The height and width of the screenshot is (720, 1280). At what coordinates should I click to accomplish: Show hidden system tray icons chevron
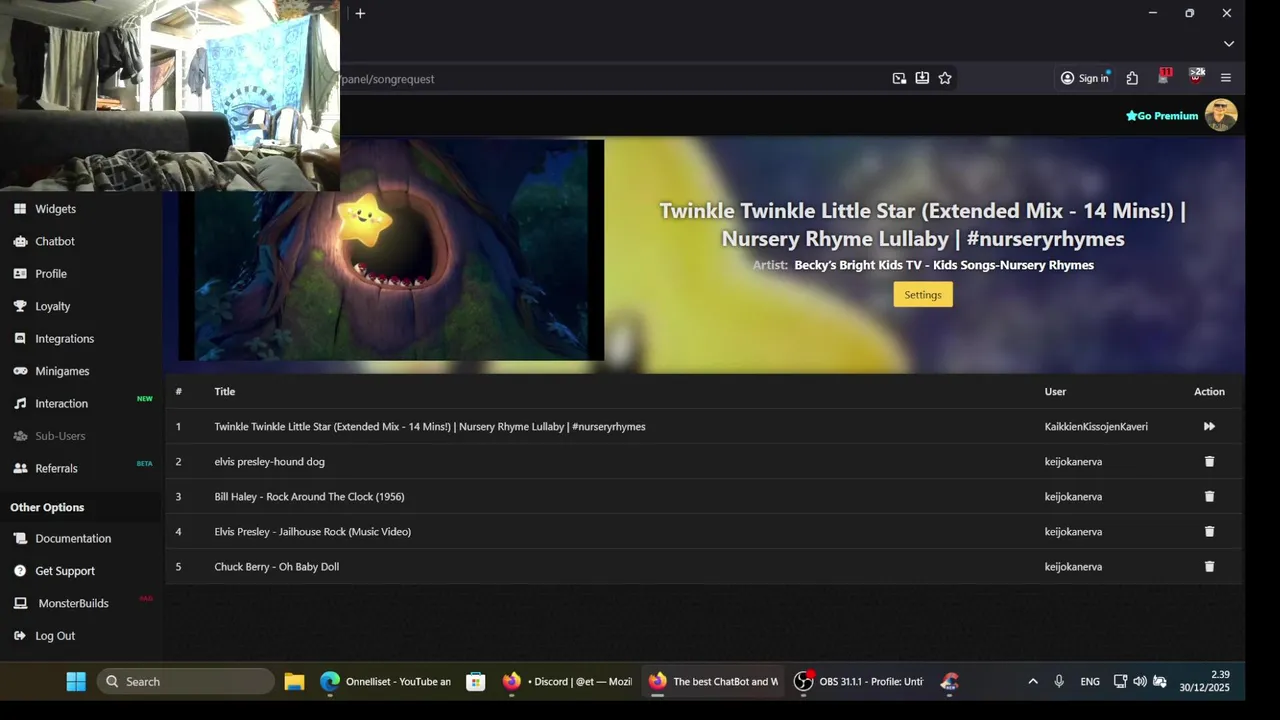click(1033, 681)
